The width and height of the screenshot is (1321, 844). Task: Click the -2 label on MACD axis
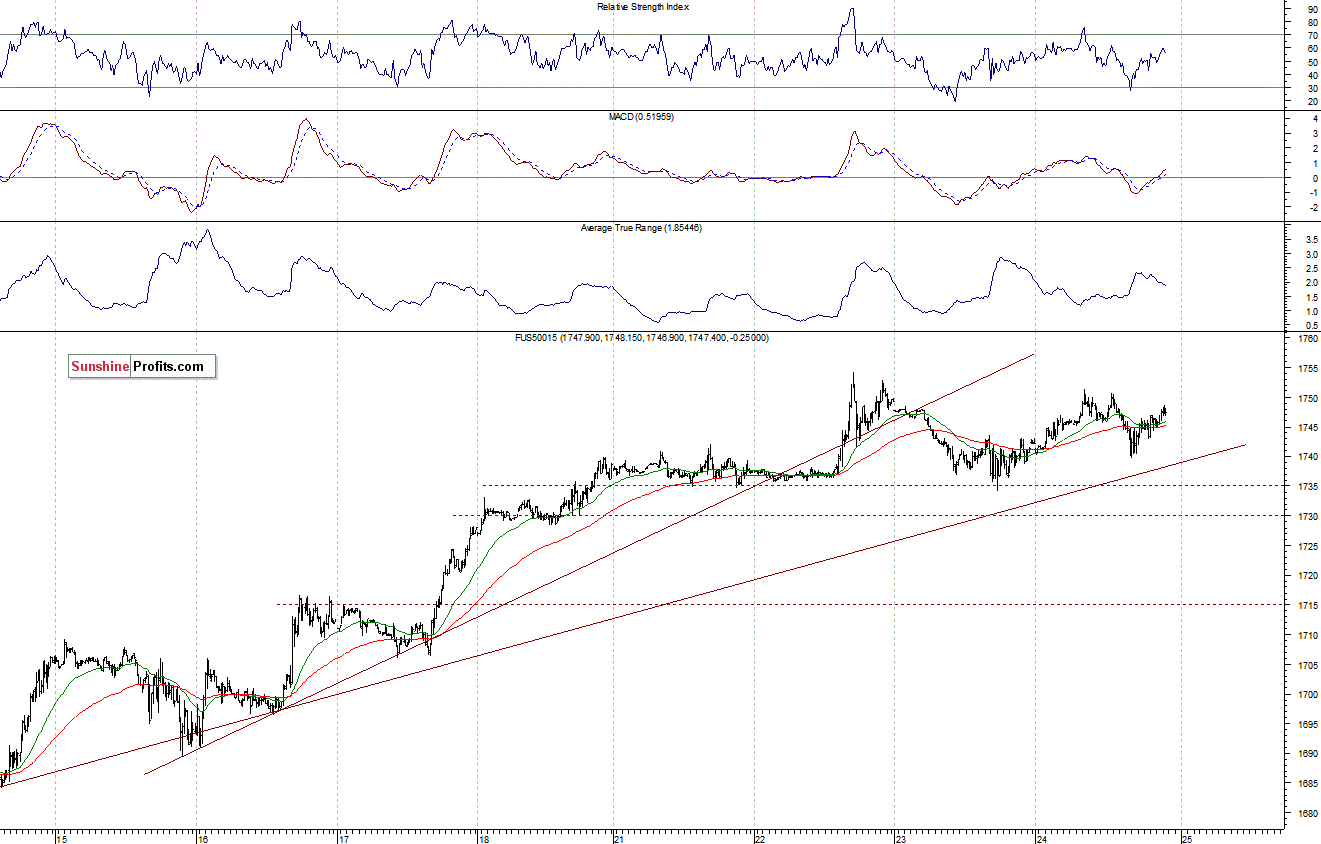(x=1313, y=208)
